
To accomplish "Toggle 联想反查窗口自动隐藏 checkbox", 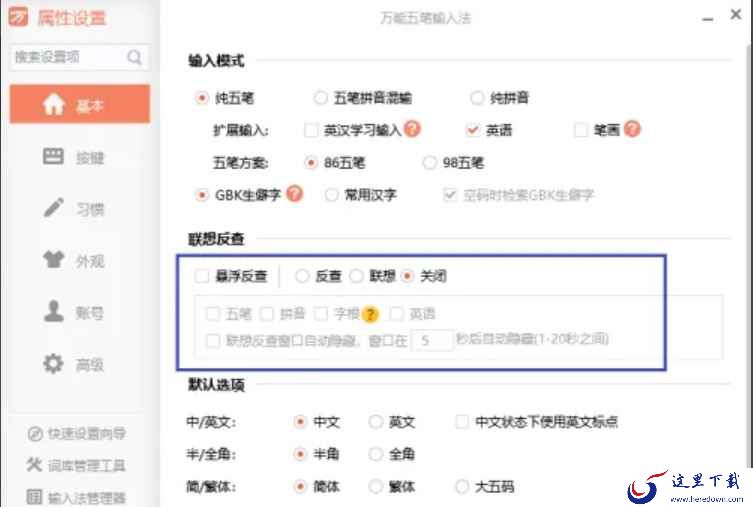I will 212,341.
